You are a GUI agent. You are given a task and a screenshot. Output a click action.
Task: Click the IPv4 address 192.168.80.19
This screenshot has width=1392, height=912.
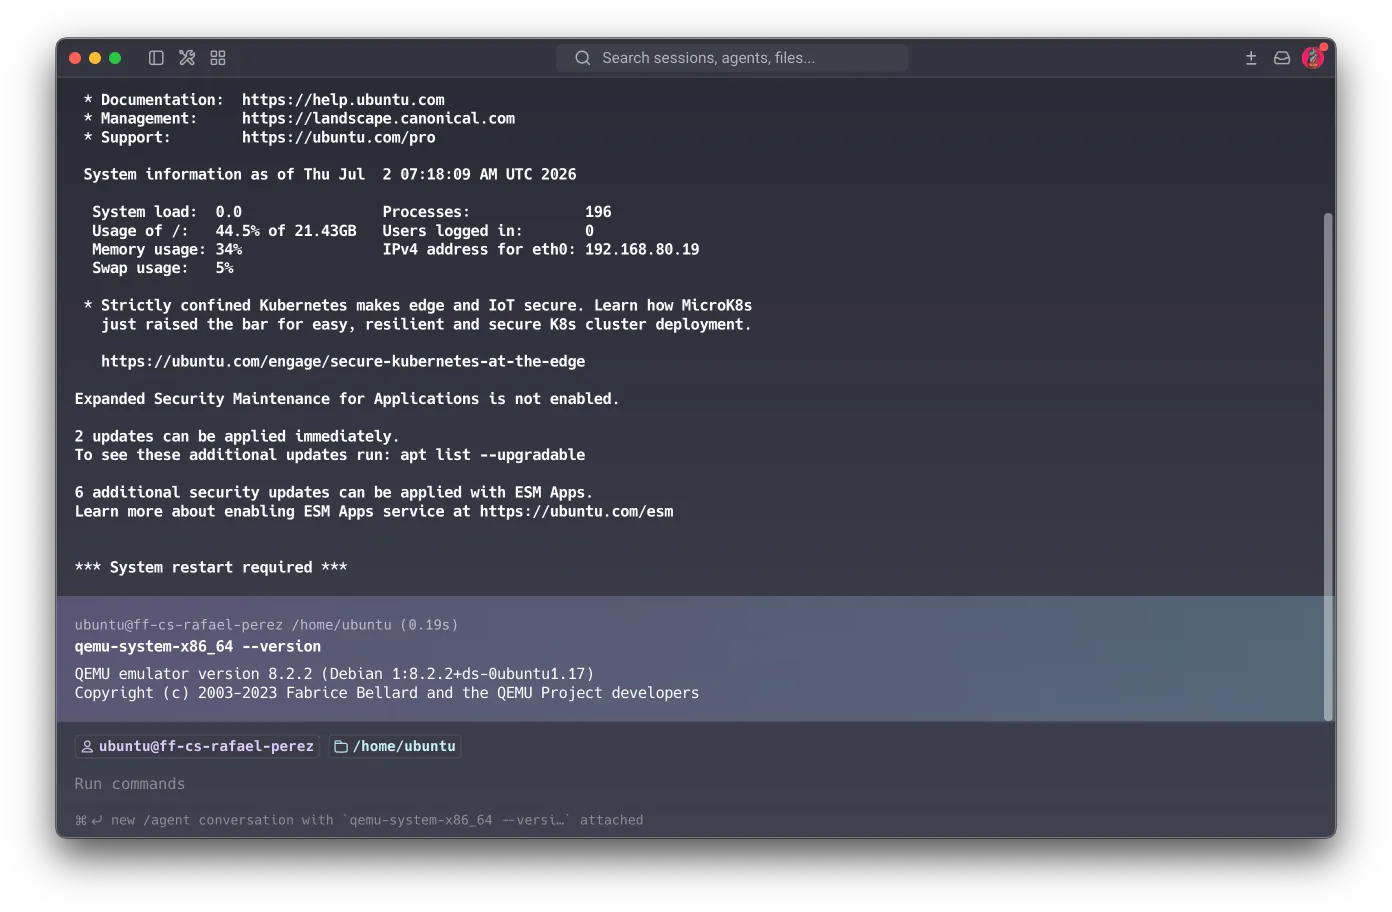pyautogui.click(x=642, y=249)
